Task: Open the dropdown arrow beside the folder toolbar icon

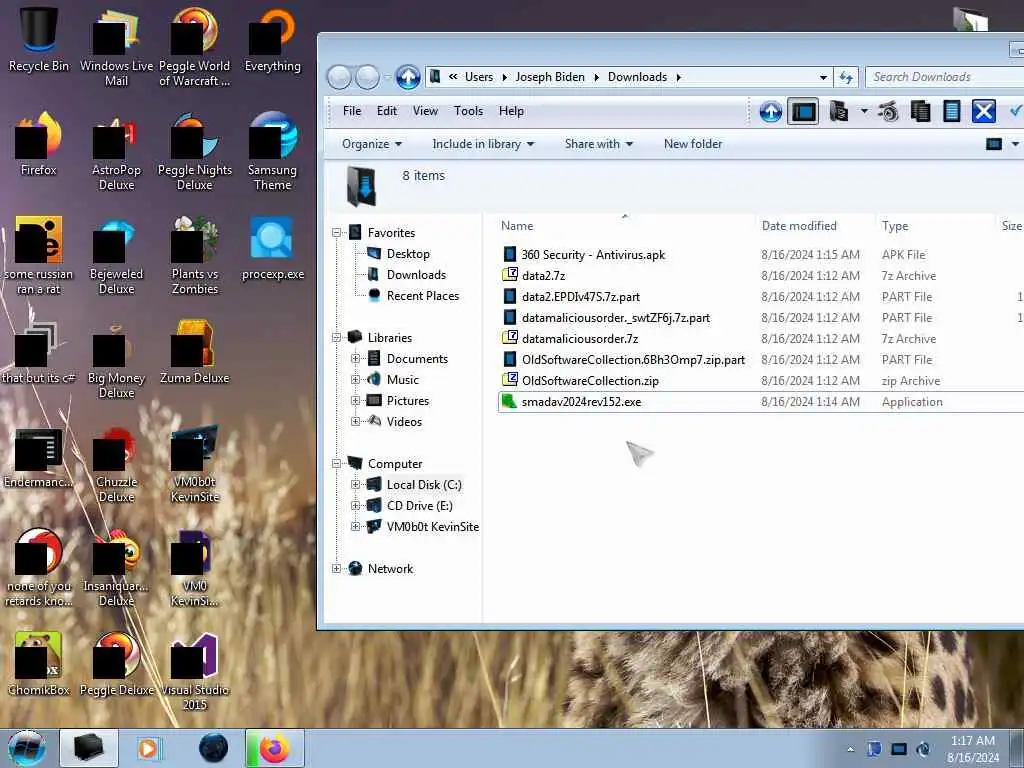Action: pos(864,112)
